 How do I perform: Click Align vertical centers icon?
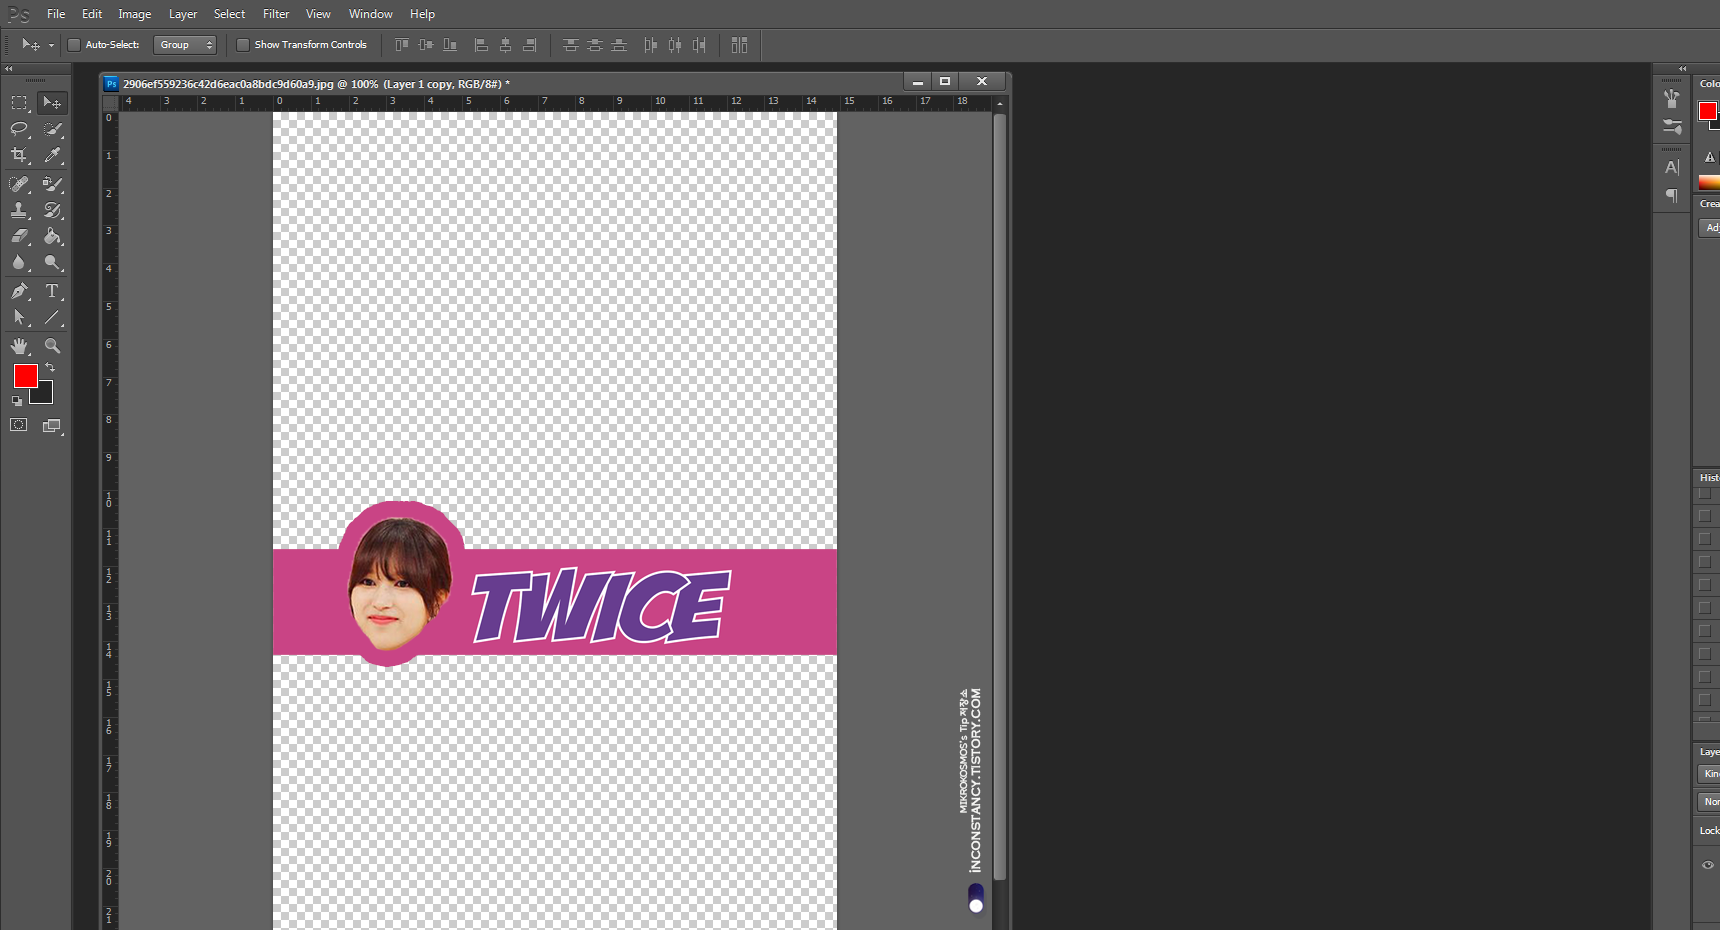pyautogui.click(x=426, y=45)
